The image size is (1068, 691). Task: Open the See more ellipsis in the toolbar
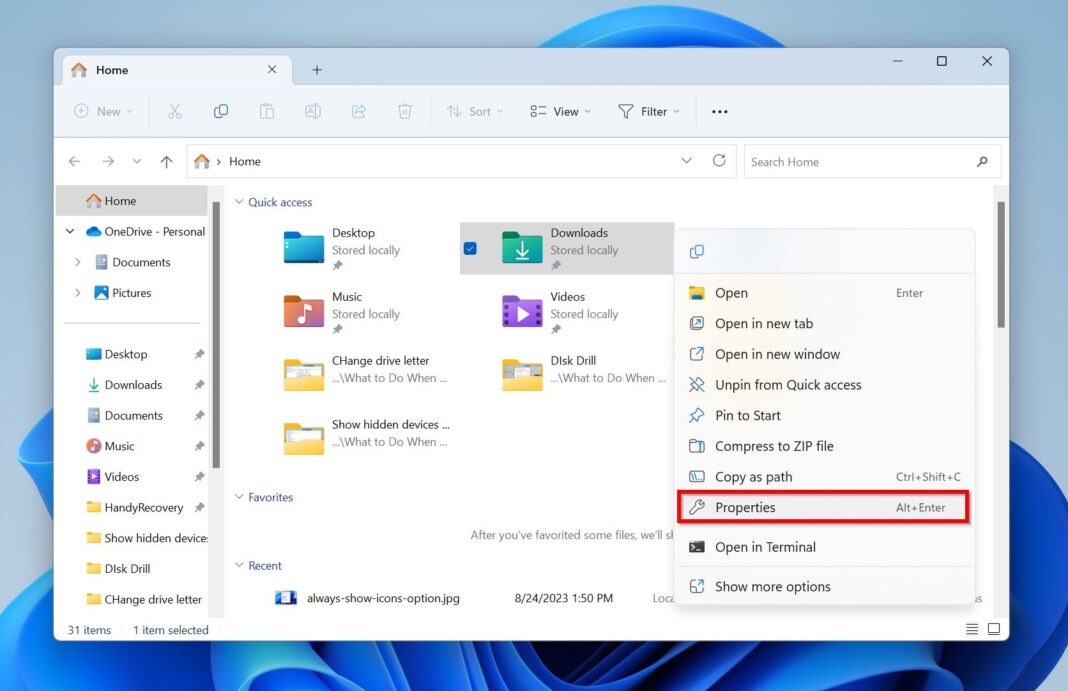pyautogui.click(x=719, y=111)
